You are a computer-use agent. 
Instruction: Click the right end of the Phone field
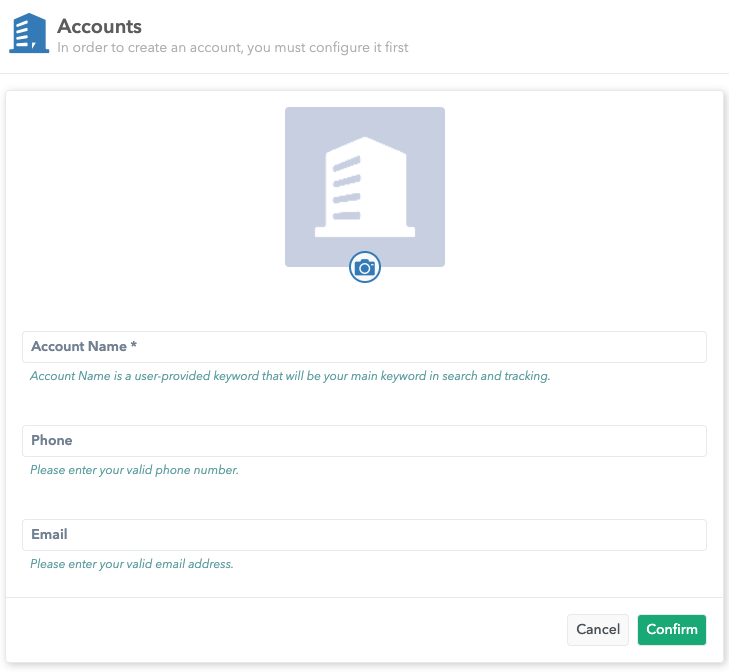[x=690, y=441]
